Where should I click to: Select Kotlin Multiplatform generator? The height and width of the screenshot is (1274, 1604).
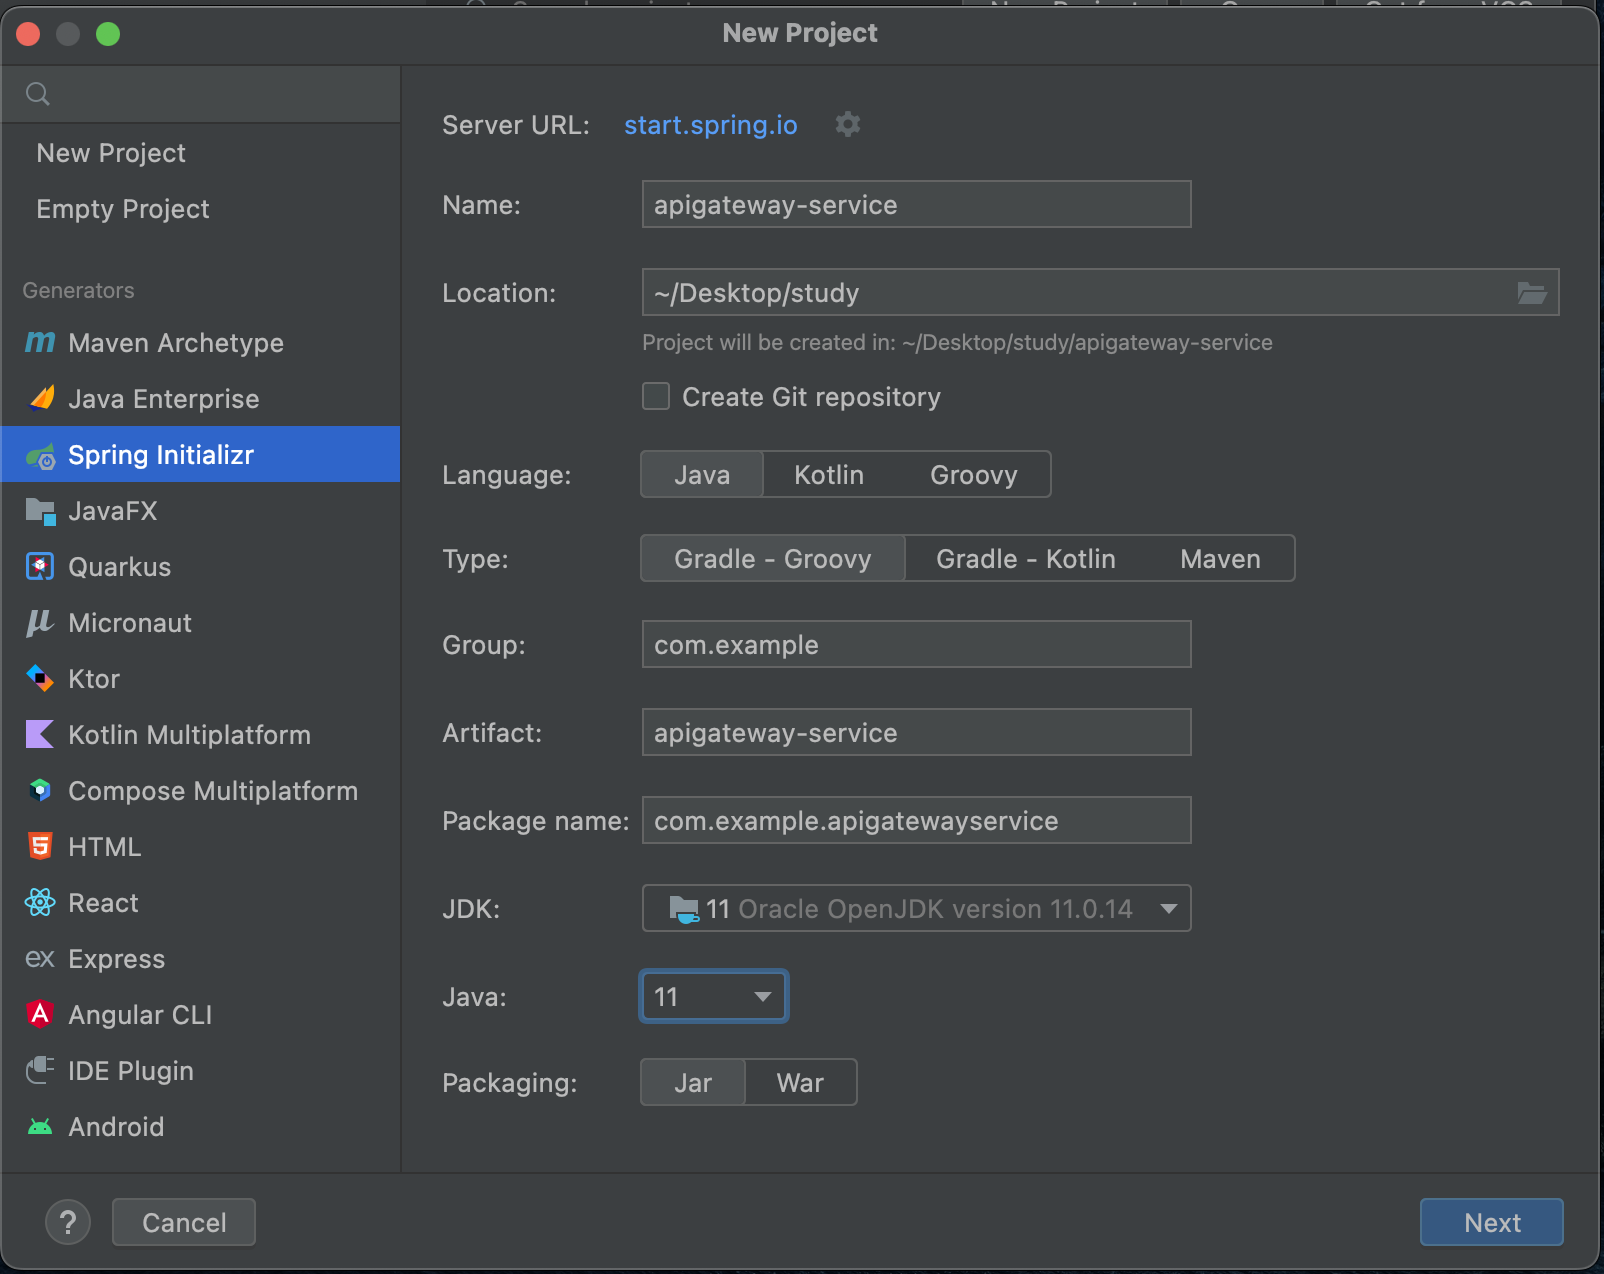click(x=200, y=735)
